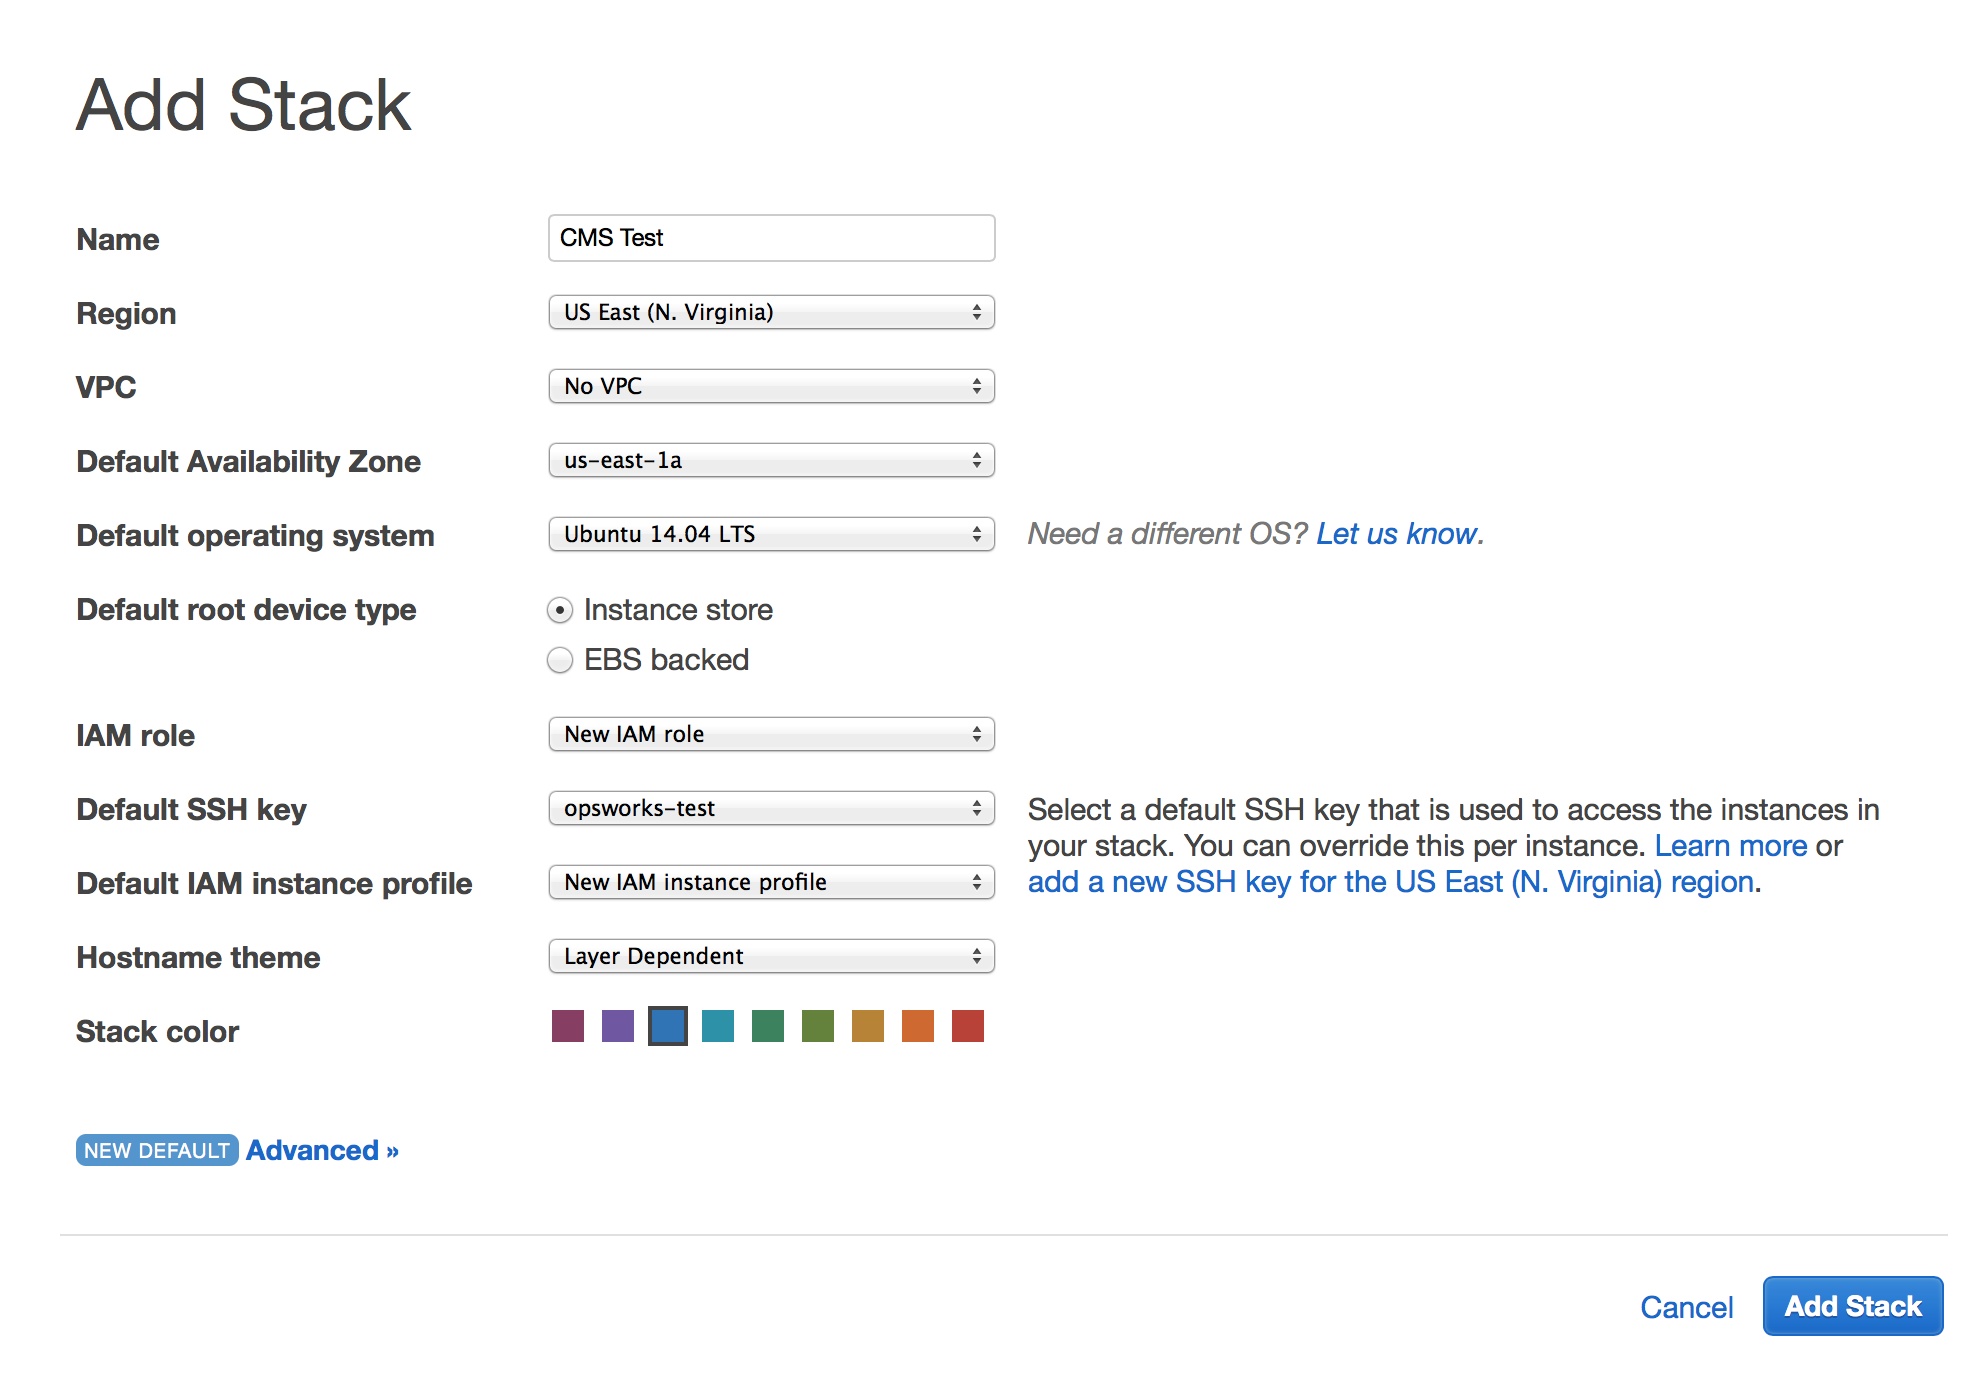This screenshot has height=1392, width=1987.
Task: Click the Add Stack button
Action: (1853, 1306)
